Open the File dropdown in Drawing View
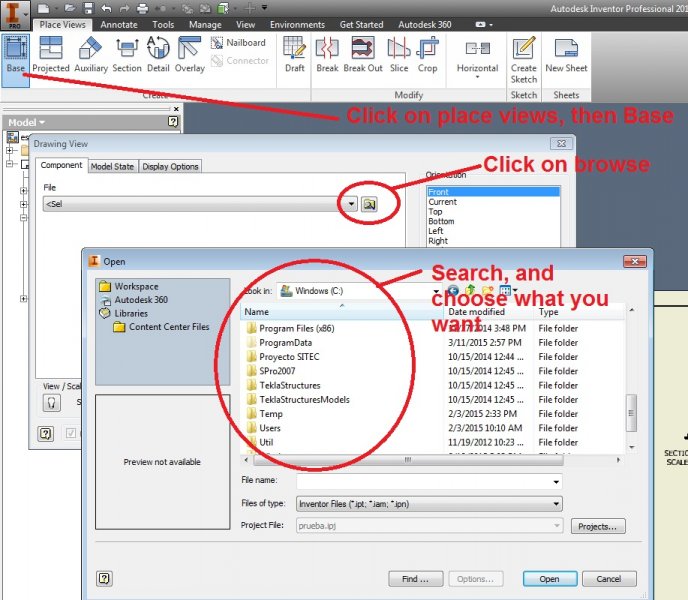Viewport: 688px width, 600px height. [x=351, y=204]
